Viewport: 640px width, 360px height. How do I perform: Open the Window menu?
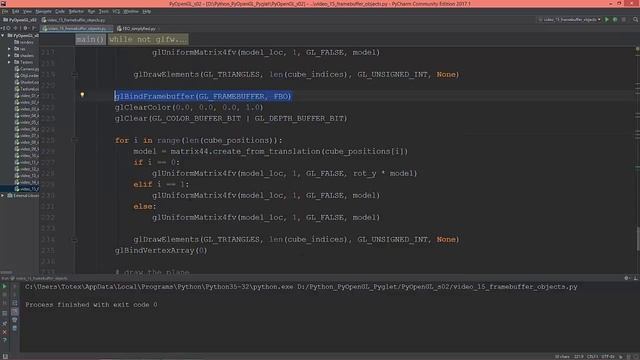[x=131, y=11]
